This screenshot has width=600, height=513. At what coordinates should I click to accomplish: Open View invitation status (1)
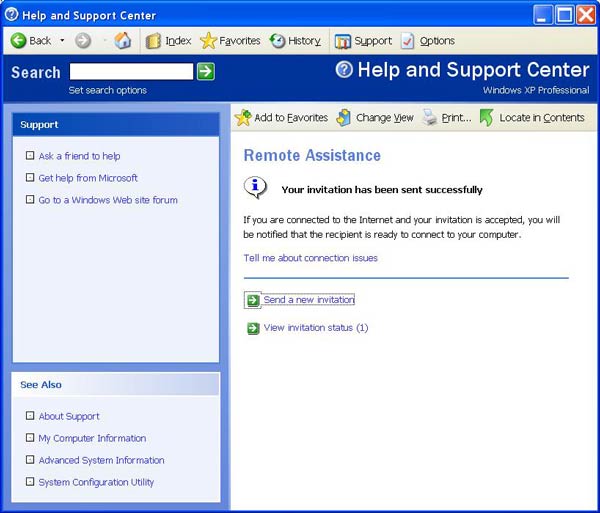[x=316, y=328]
